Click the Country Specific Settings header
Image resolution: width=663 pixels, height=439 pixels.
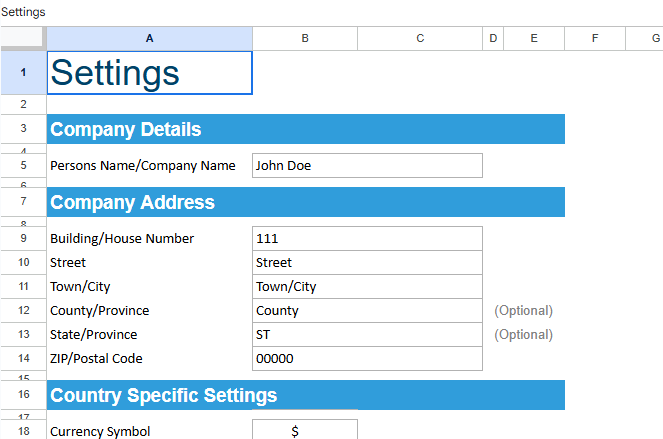pyautogui.click(x=305, y=395)
